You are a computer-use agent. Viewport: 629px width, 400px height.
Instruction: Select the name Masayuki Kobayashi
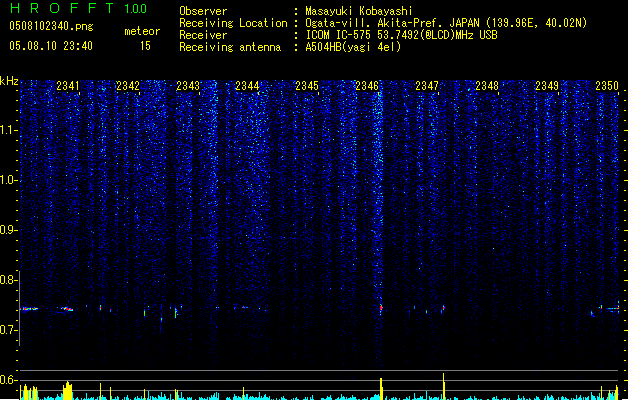tap(359, 11)
